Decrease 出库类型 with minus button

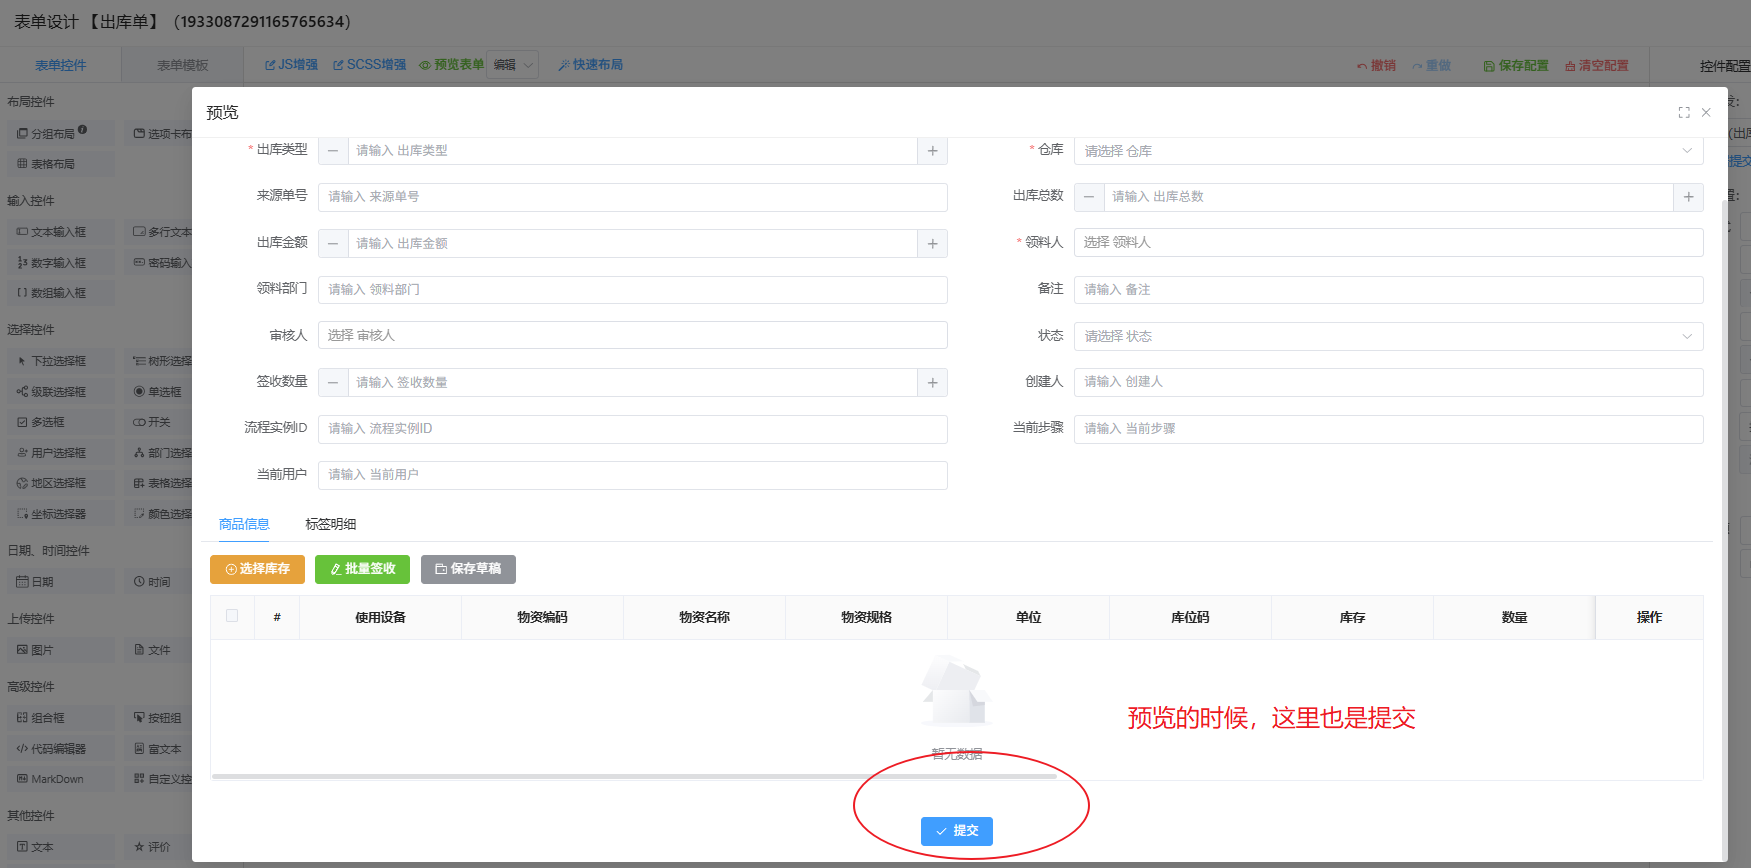333,151
